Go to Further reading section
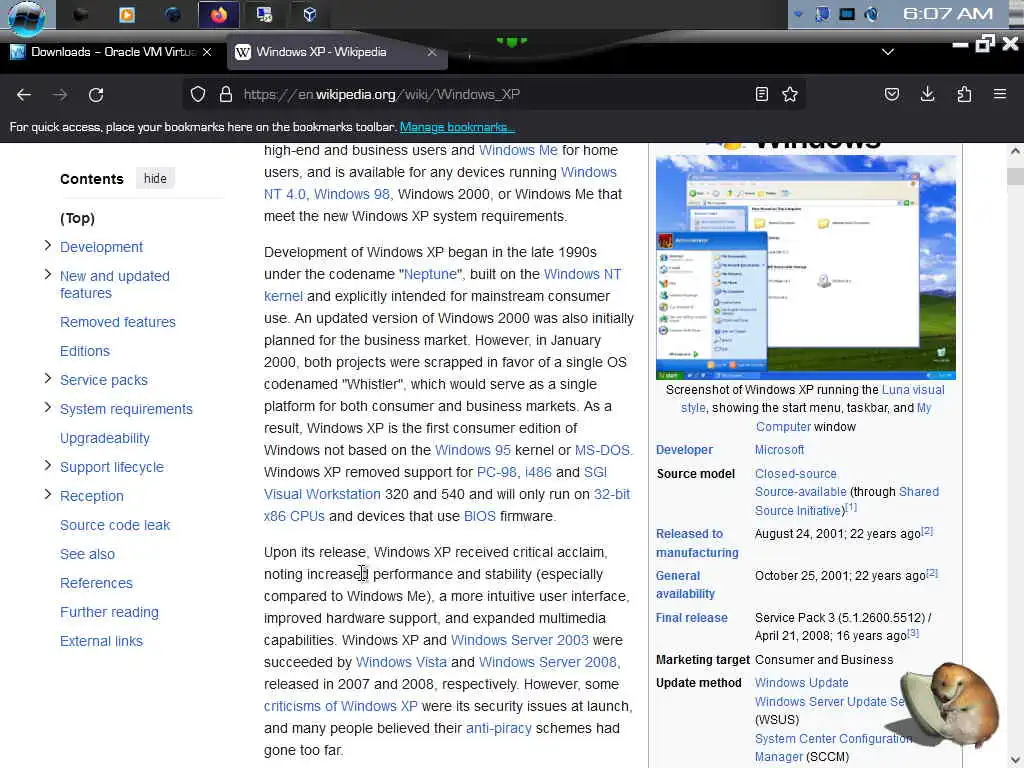Image resolution: width=1024 pixels, height=768 pixels. [109, 613]
